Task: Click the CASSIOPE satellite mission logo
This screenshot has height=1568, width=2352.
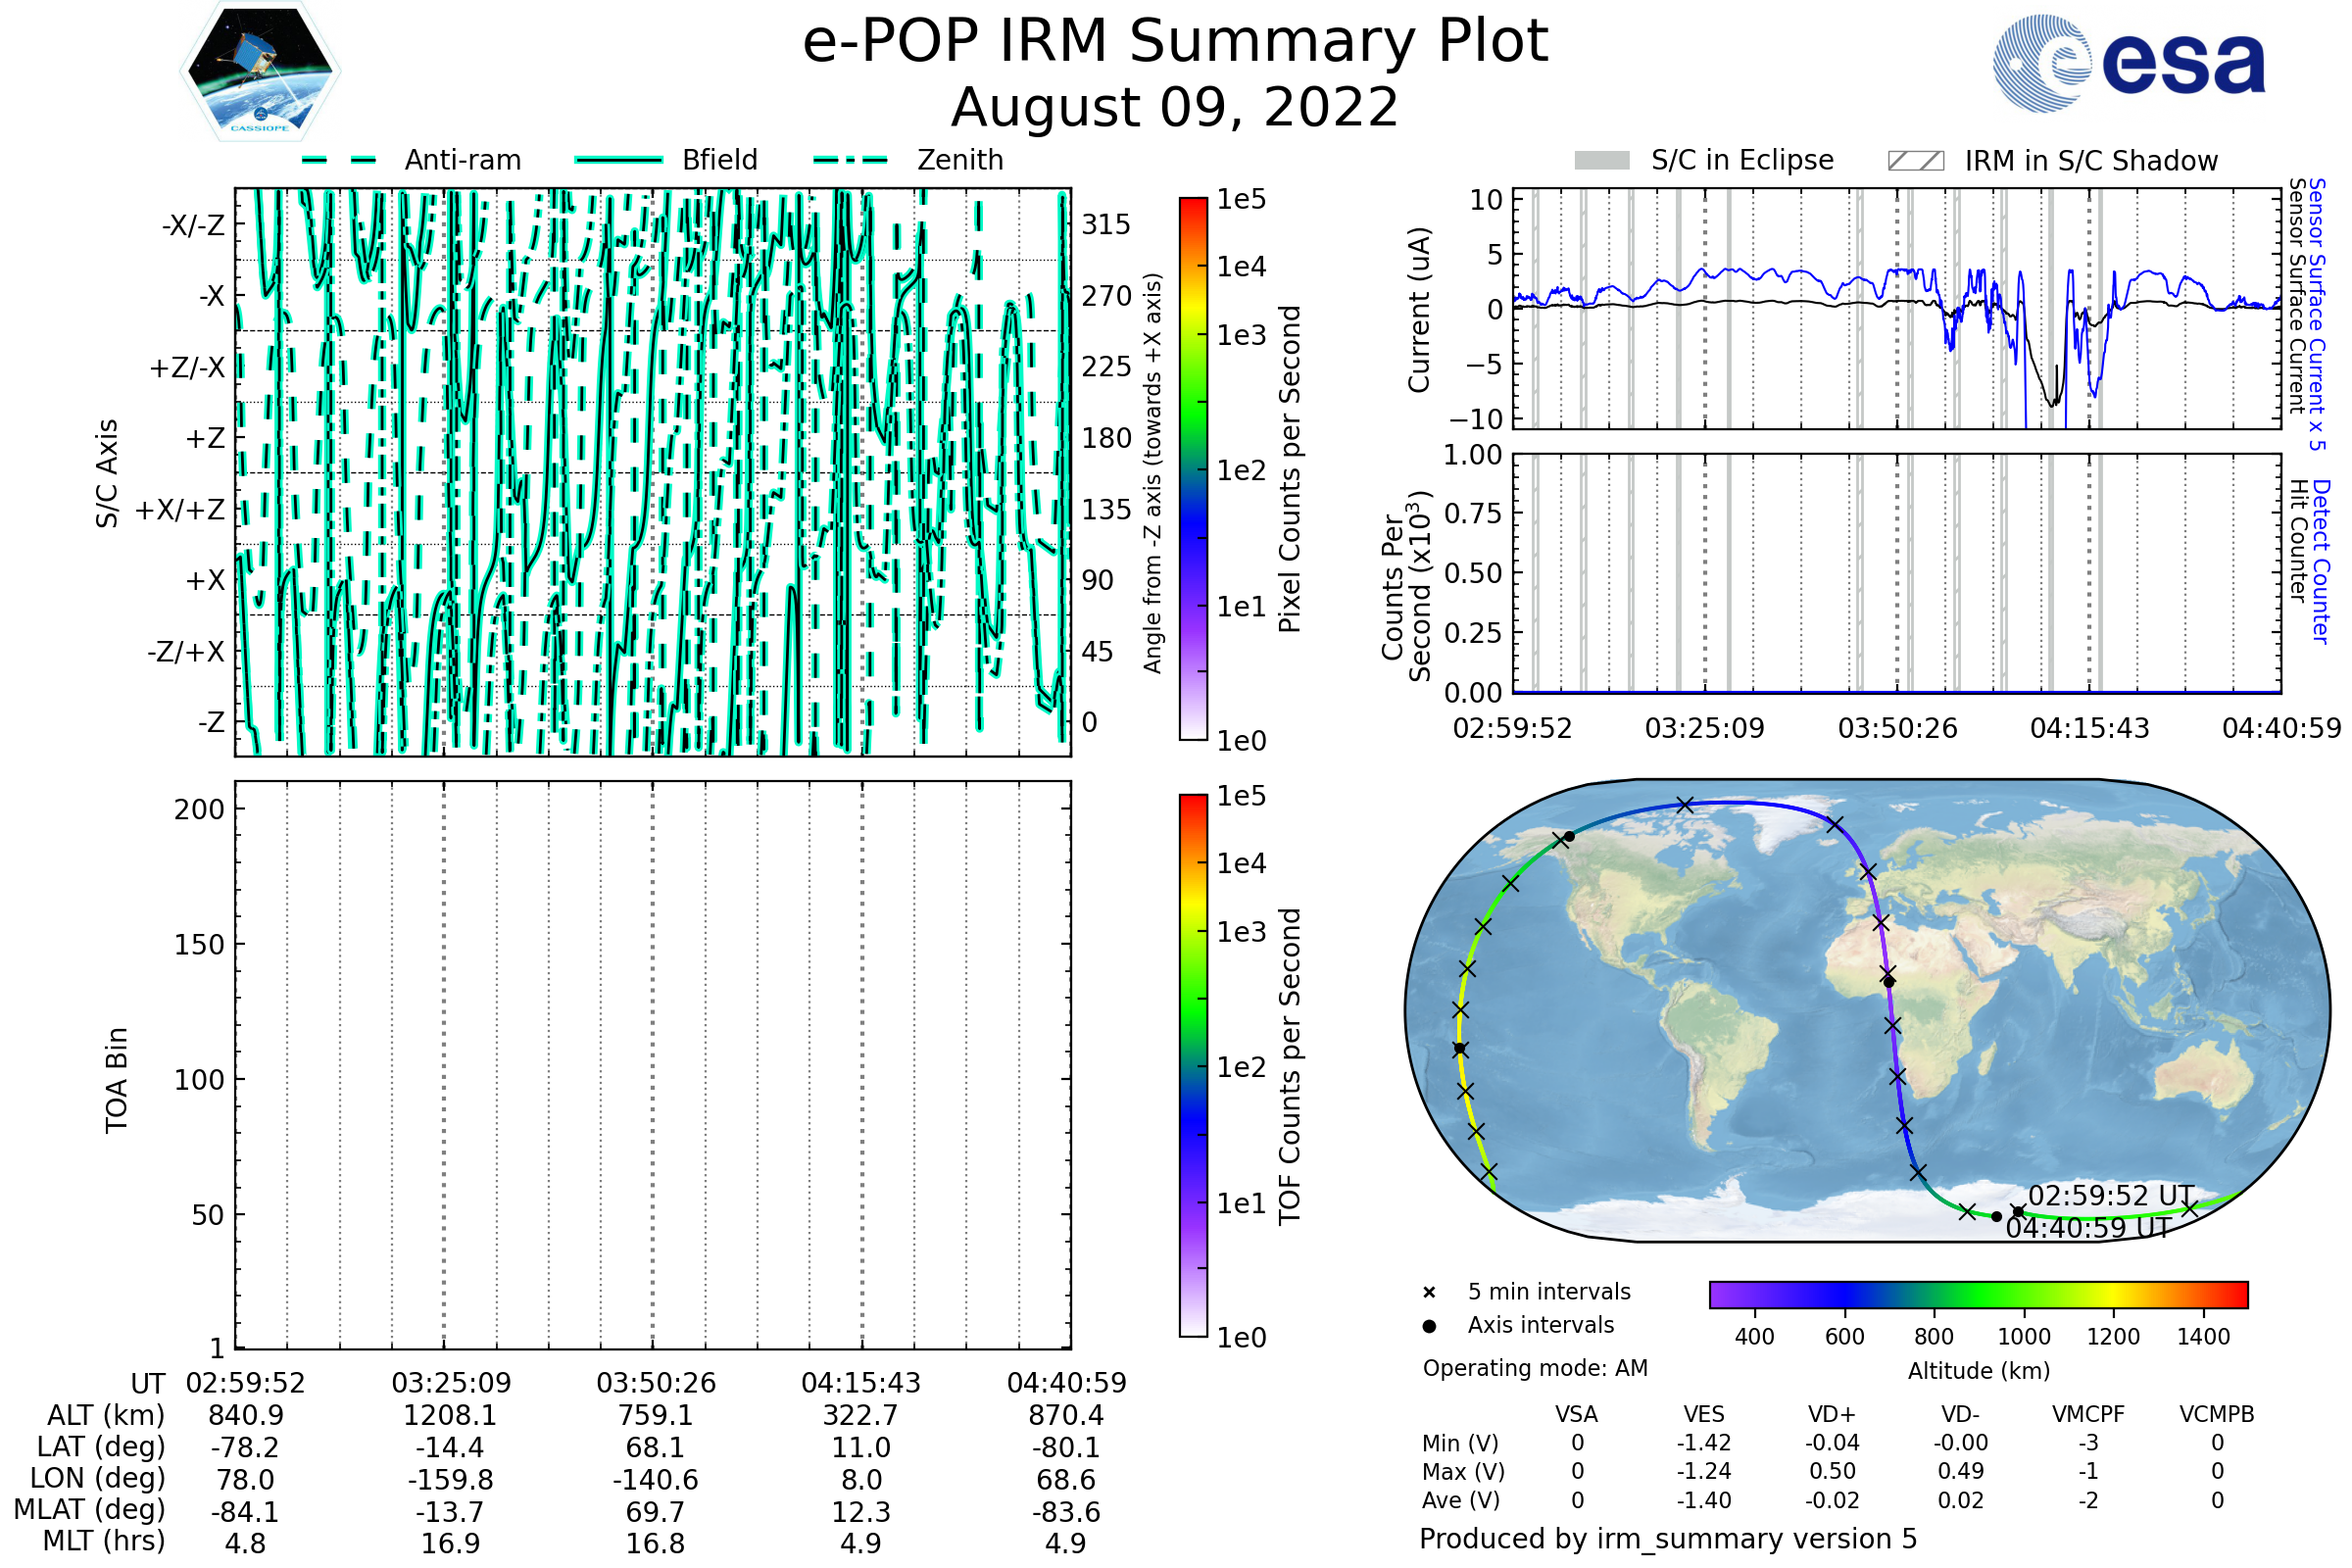Action: (260, 72)
